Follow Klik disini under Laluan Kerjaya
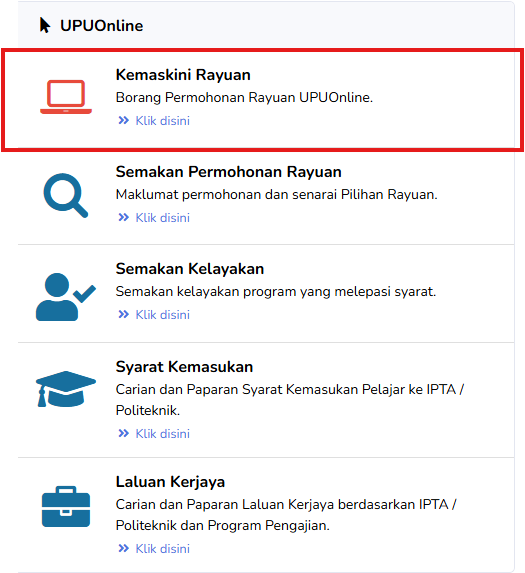The width and height of the screenshot is (525, 573). pyautogui.click(x=163, y=549)
